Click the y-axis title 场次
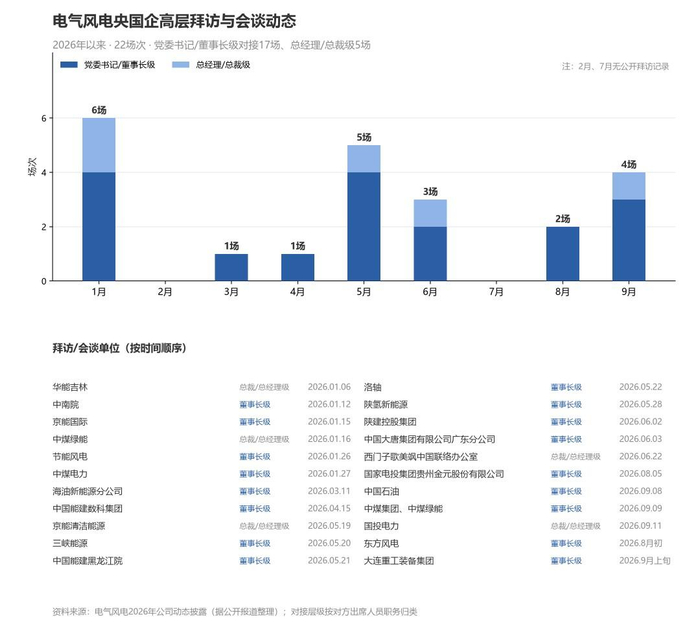This screenshot has height=622, width=700. (x=33, y=167)
